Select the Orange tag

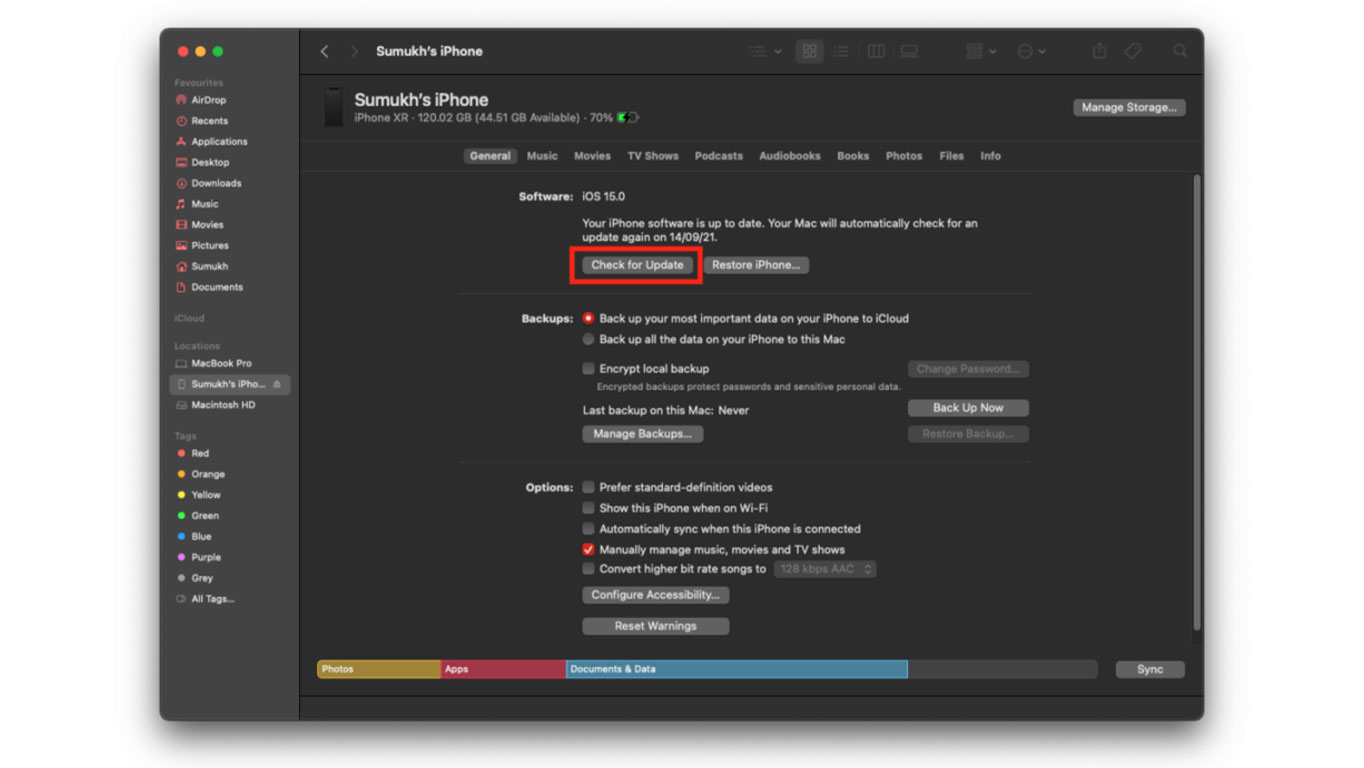[208, 474]
